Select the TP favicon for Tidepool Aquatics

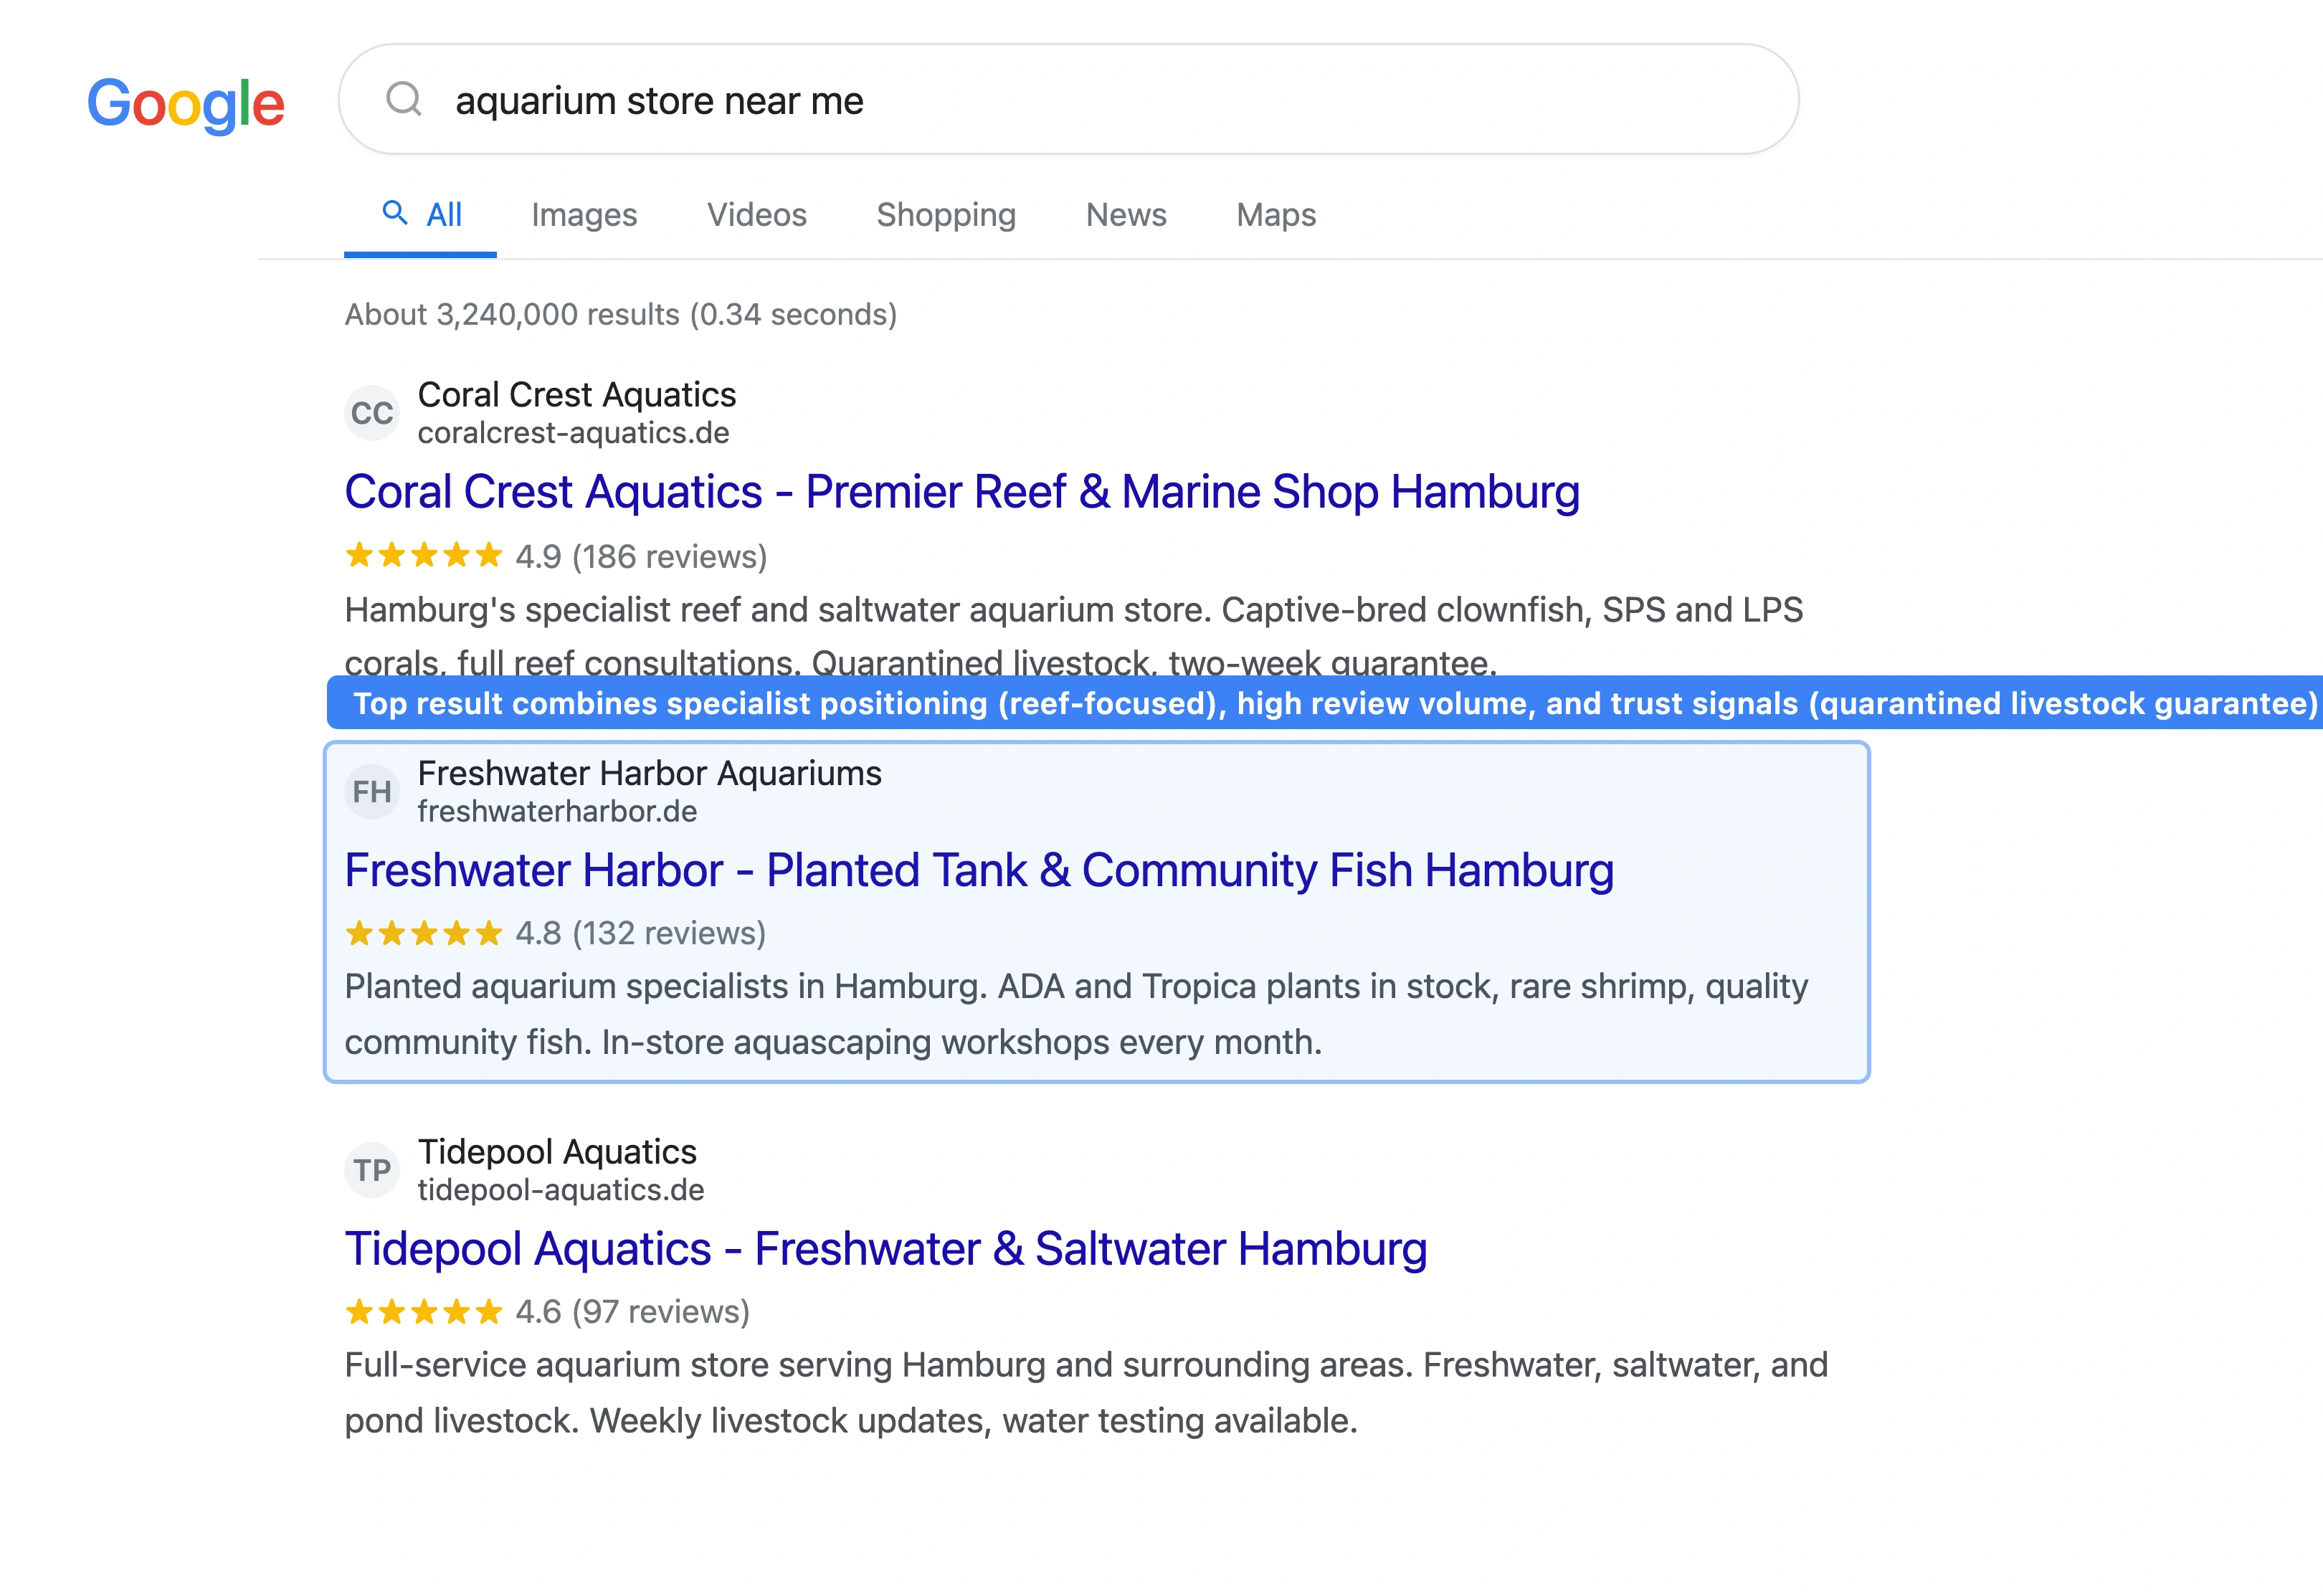click(372, 1169)
